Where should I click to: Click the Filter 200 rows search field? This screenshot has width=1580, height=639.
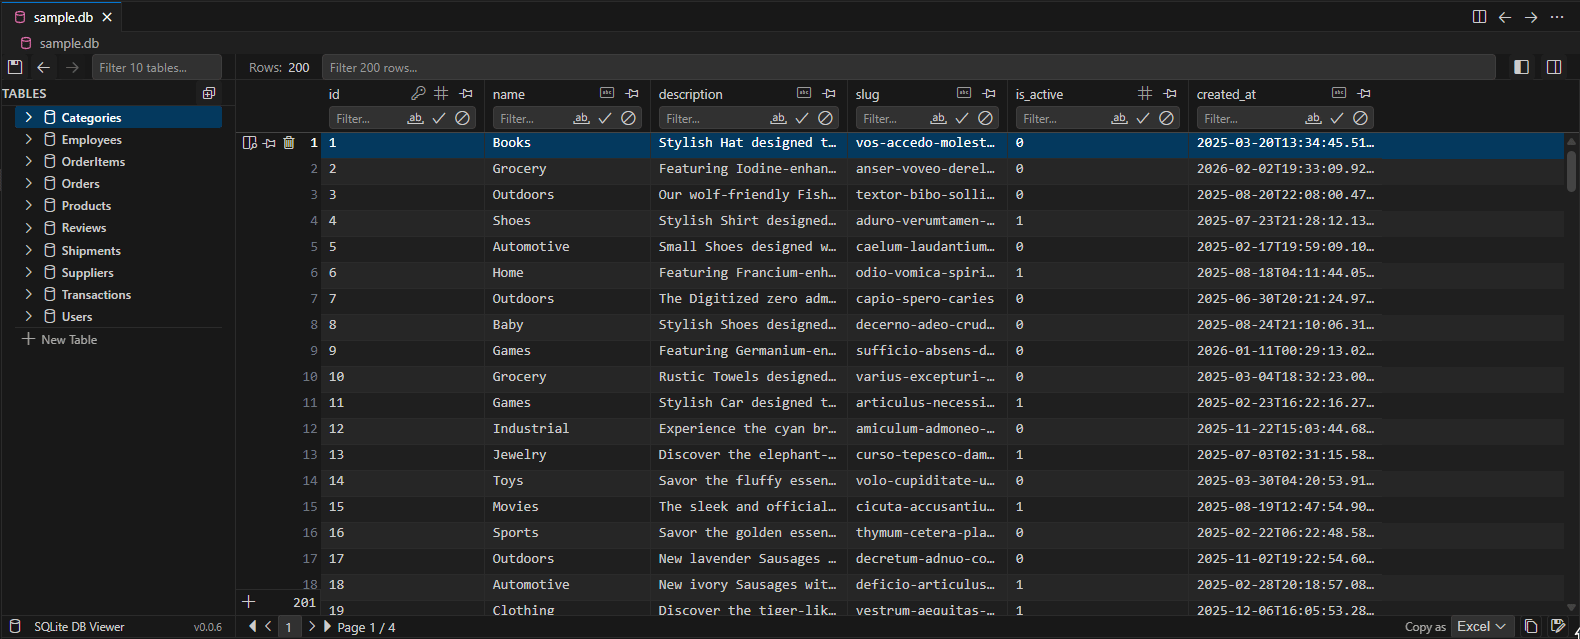tap(908, 67)
